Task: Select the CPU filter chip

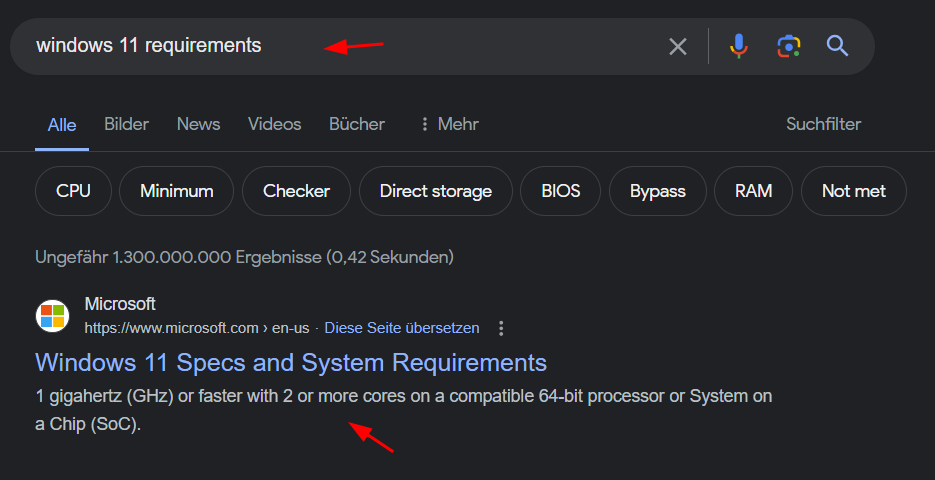Action: [x=73, y=191]
